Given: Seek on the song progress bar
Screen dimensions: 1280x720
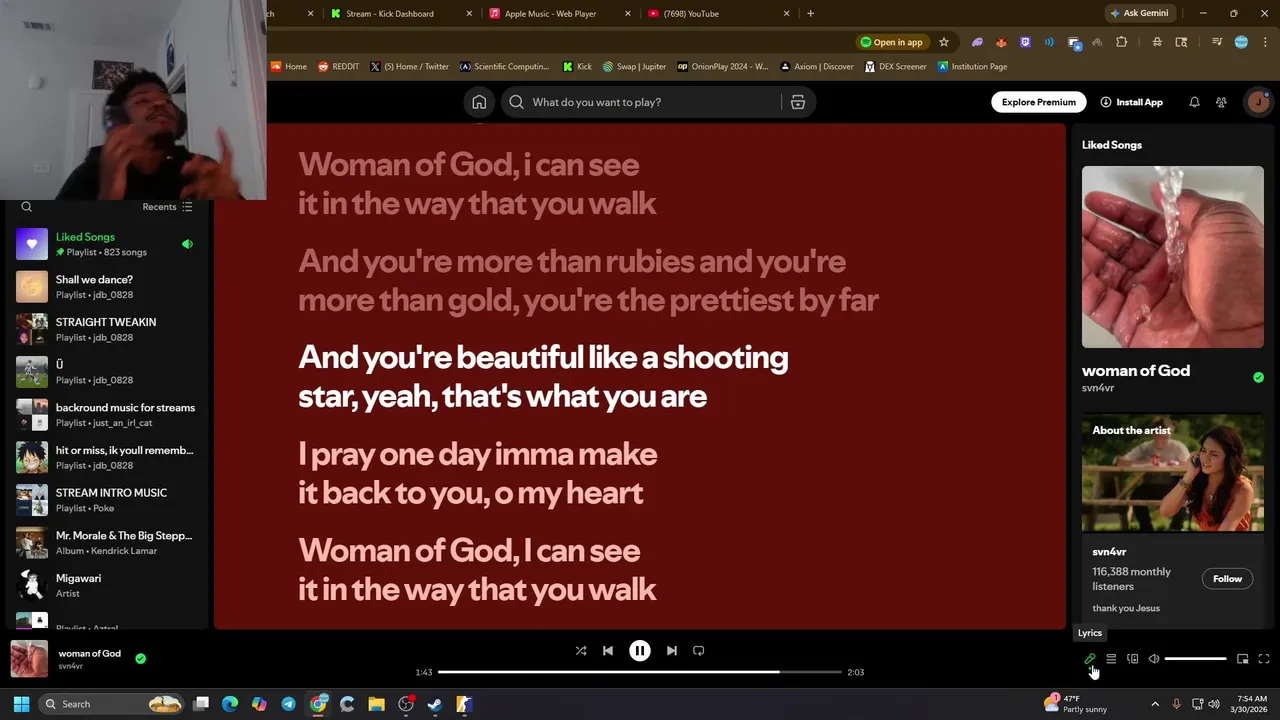Looking at the screenshot, I should click(x=640, y=672).
